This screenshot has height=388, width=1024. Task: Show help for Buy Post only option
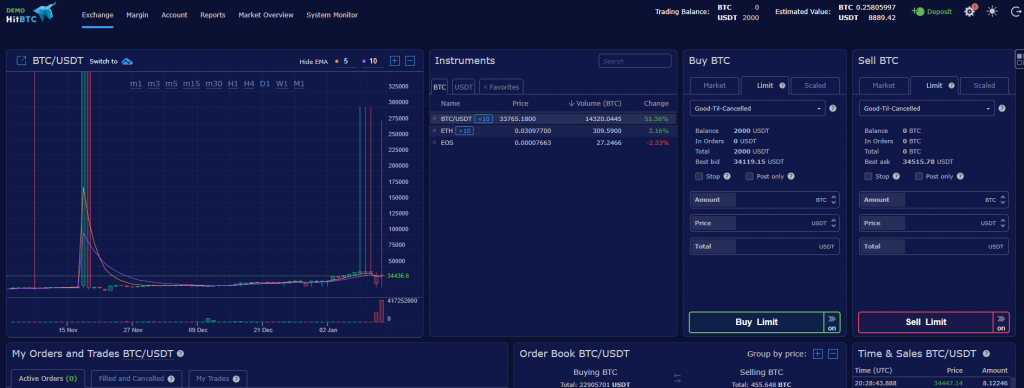[x=791, y=176]
